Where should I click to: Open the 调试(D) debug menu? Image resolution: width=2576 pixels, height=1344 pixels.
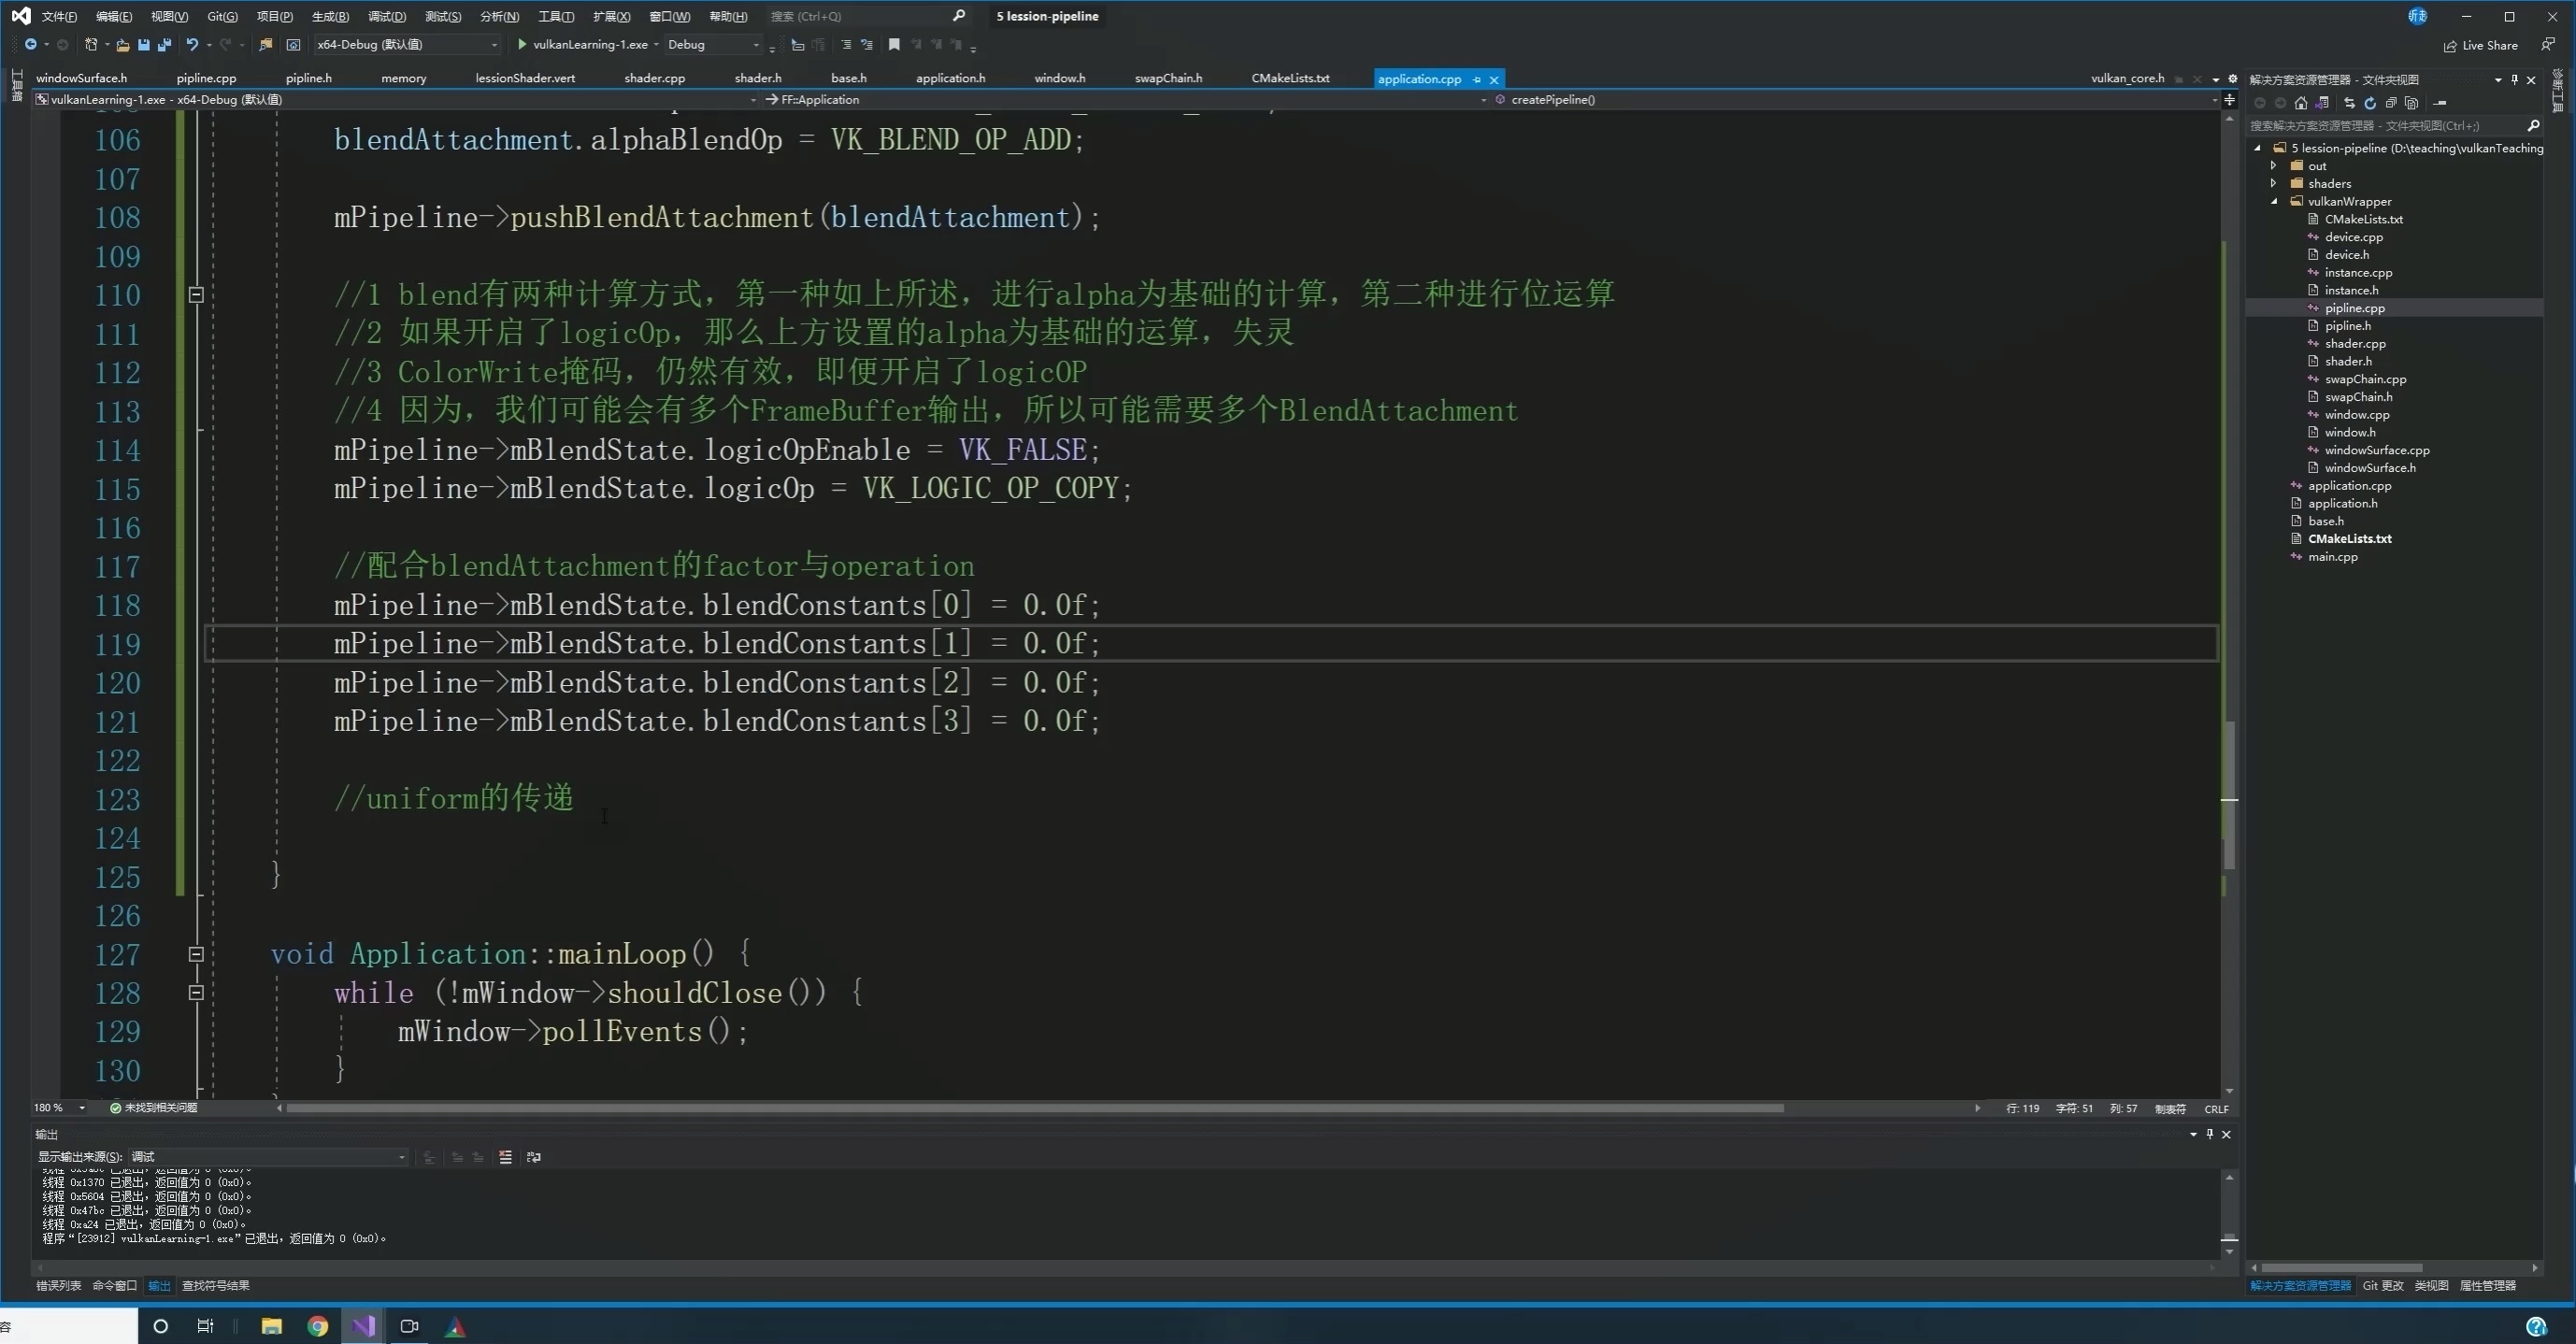click(386, 16)
